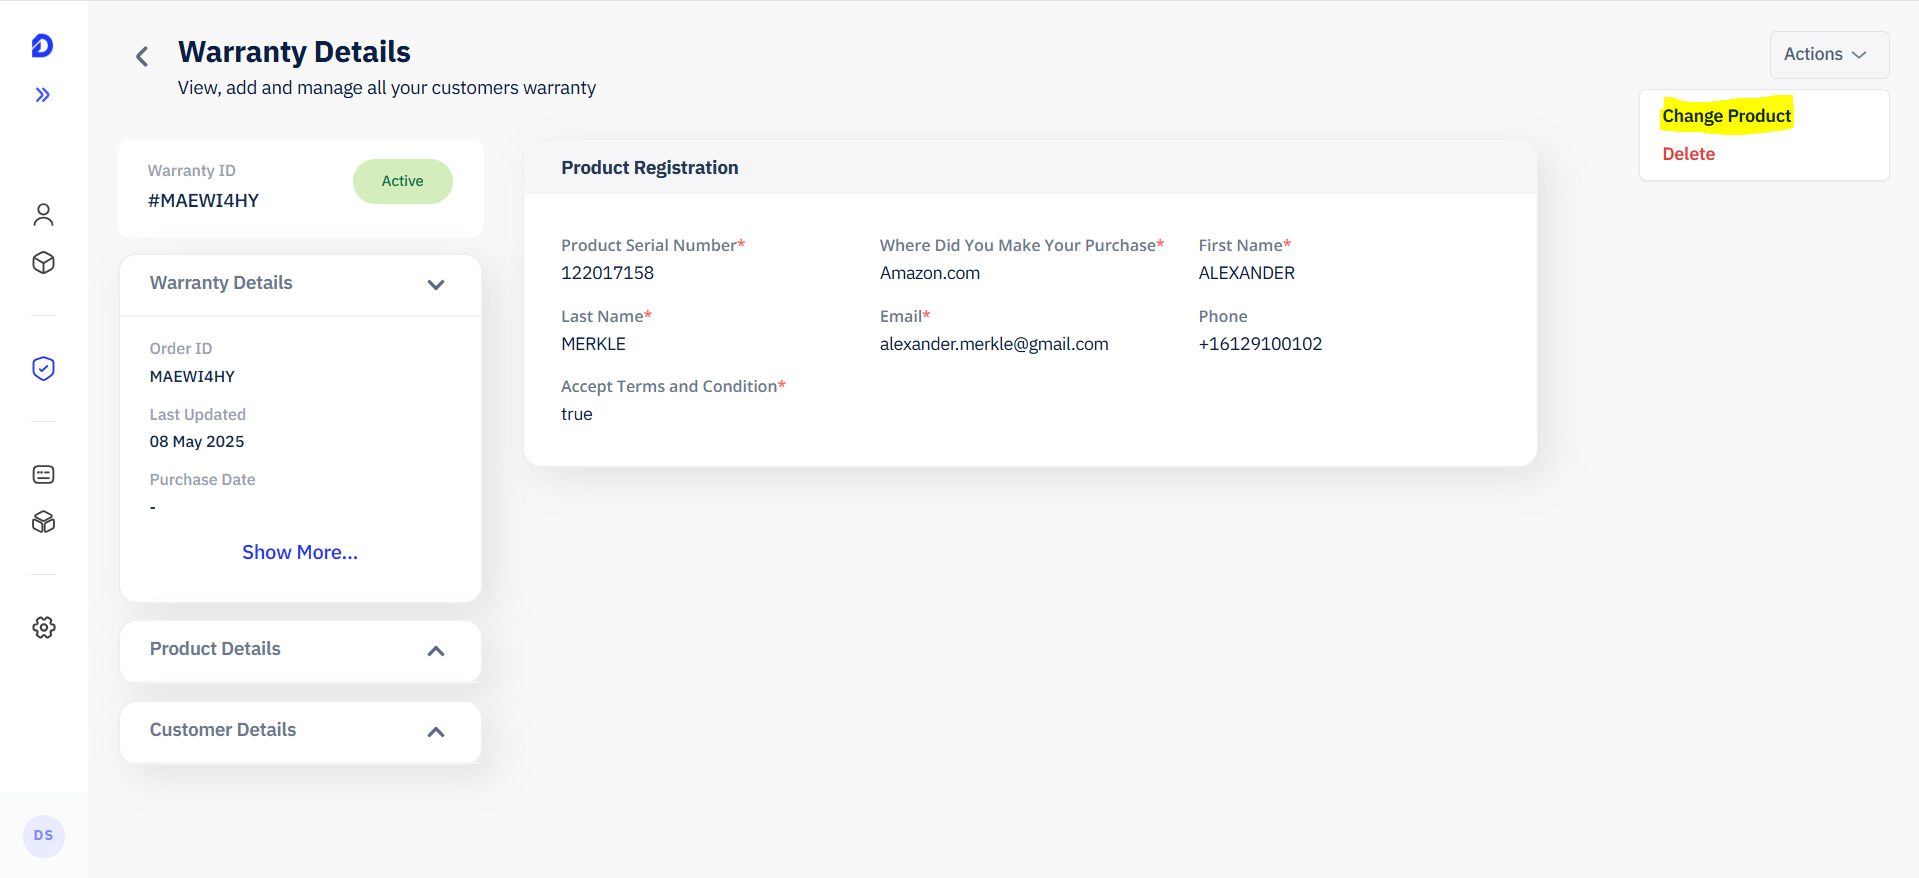Open the DS user avatar

(43, 836)
